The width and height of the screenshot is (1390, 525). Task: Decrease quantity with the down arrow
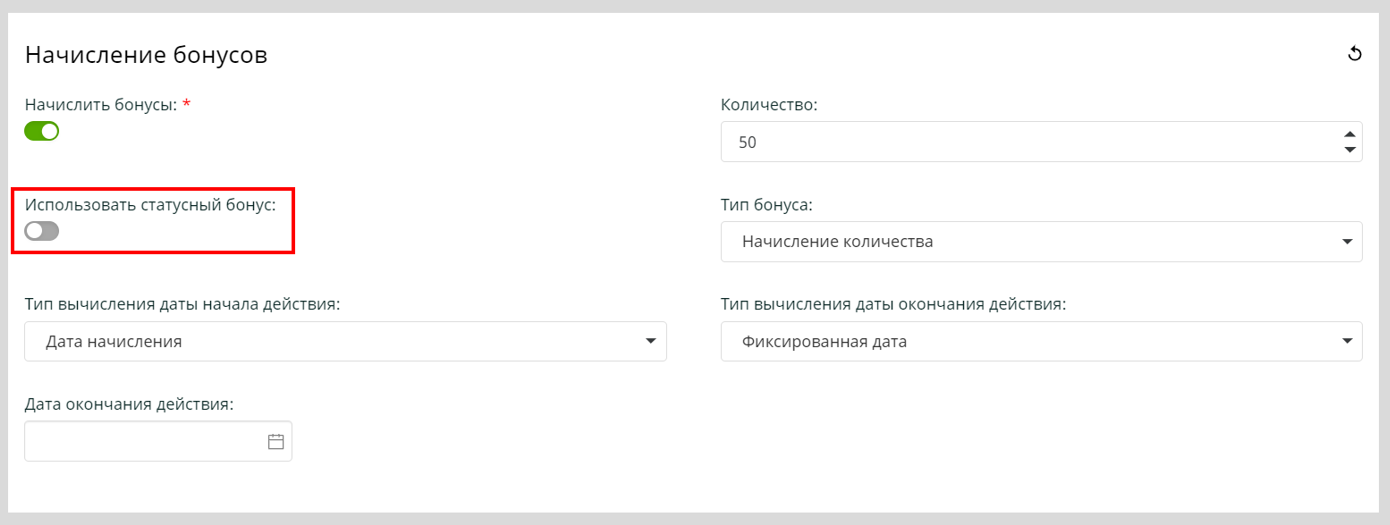click(x=1349, y=150)
